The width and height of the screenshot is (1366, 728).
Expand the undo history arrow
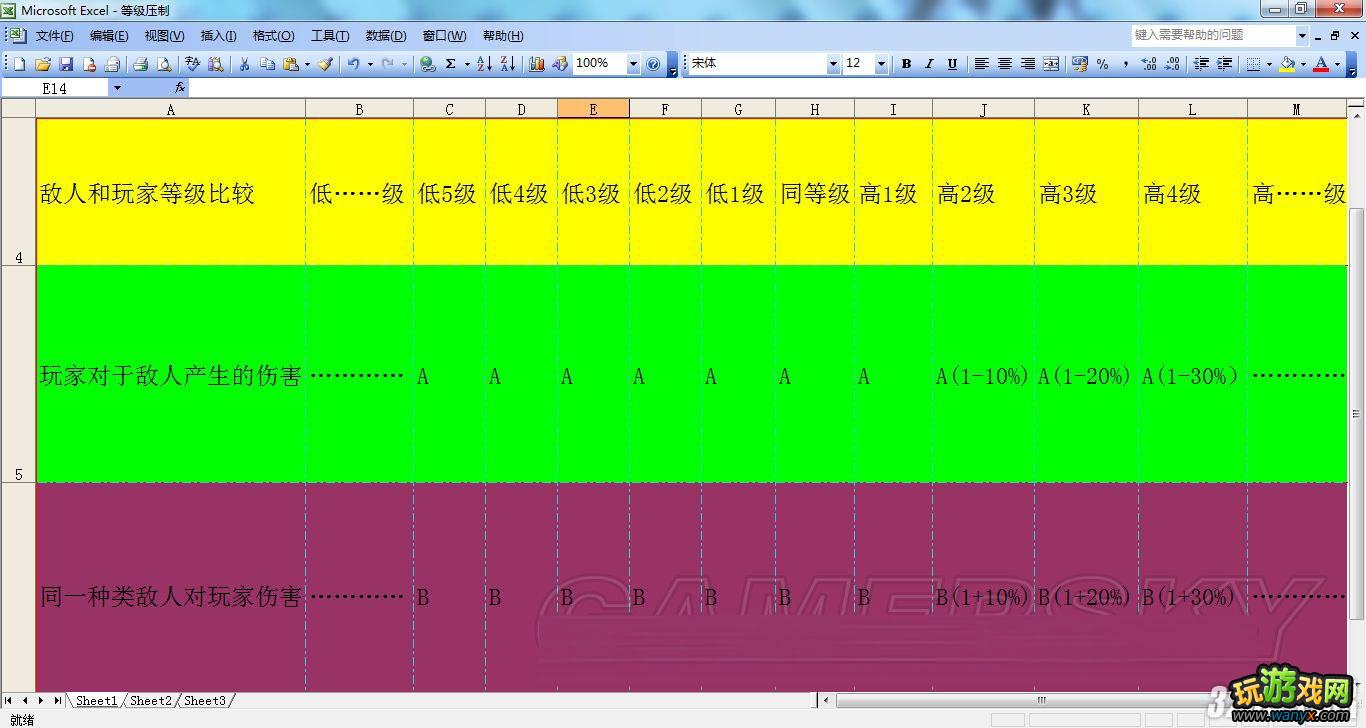(369, 64)
